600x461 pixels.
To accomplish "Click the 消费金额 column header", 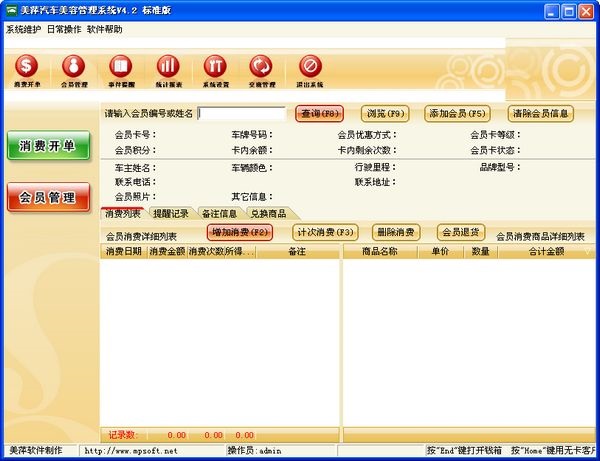I will point(167,251).
